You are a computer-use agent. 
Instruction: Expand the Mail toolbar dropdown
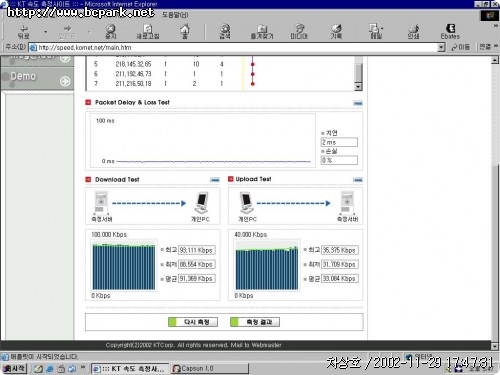pyautogui.click(x=382, y=29)
